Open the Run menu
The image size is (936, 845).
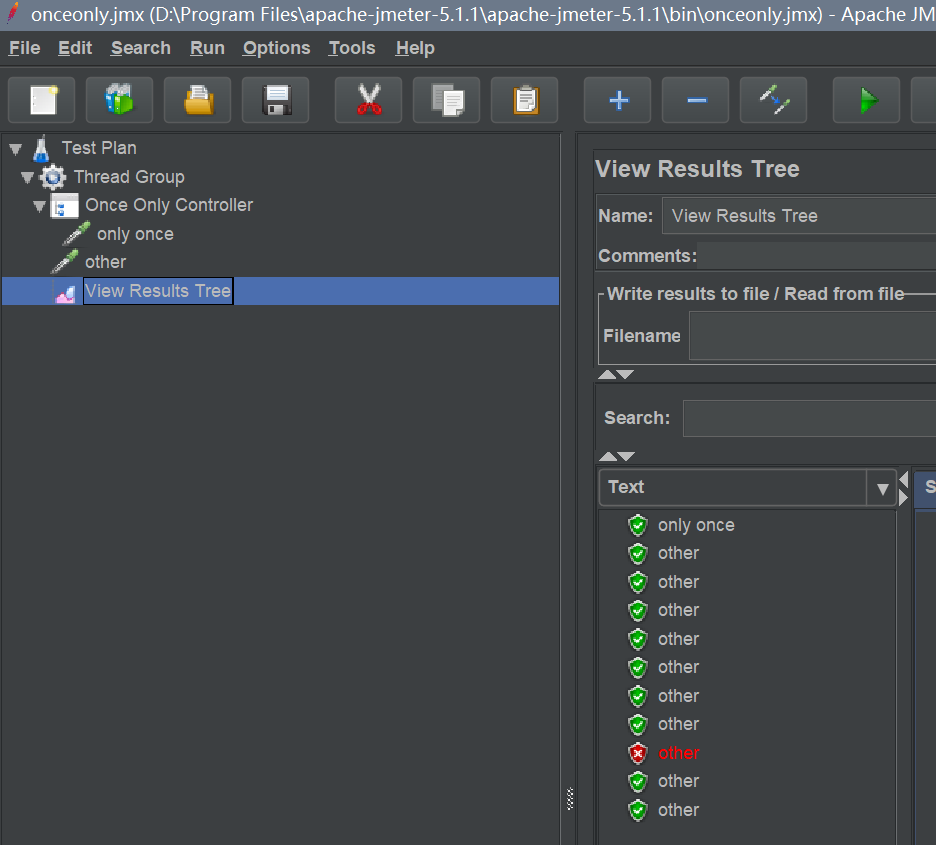pyautogui.click(x=207, y=48)
